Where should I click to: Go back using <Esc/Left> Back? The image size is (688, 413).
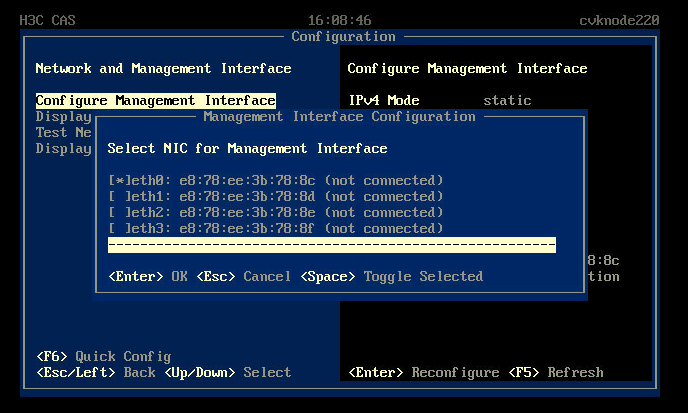pos(95,373)
